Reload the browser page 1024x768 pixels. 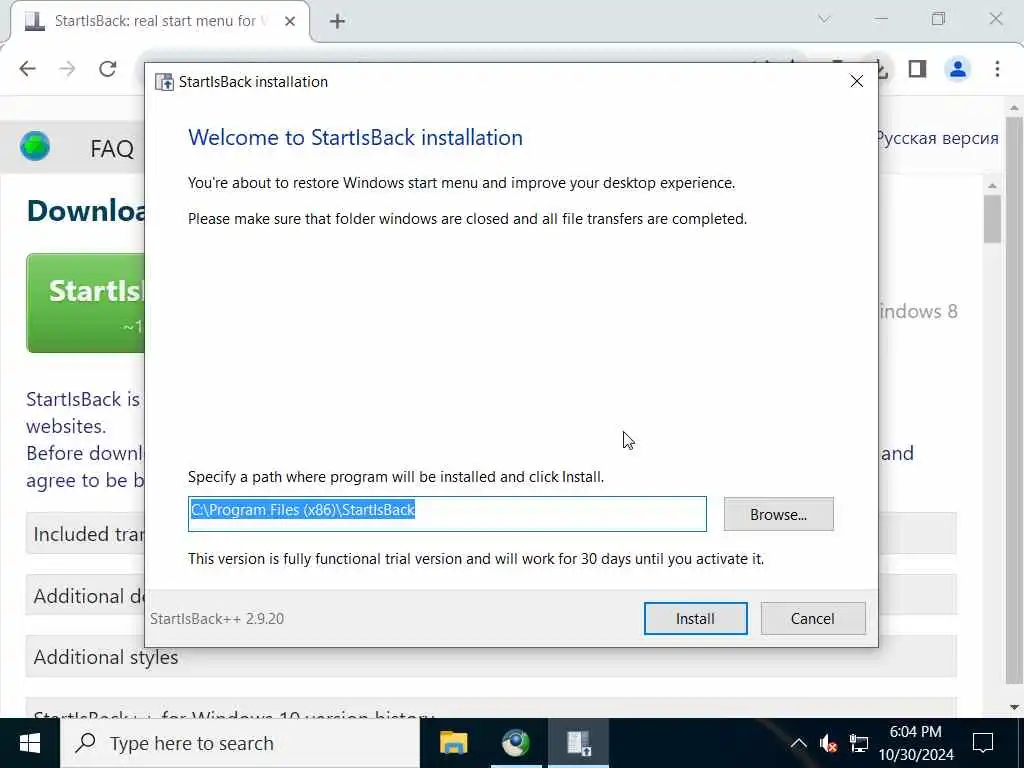[108, 69]
